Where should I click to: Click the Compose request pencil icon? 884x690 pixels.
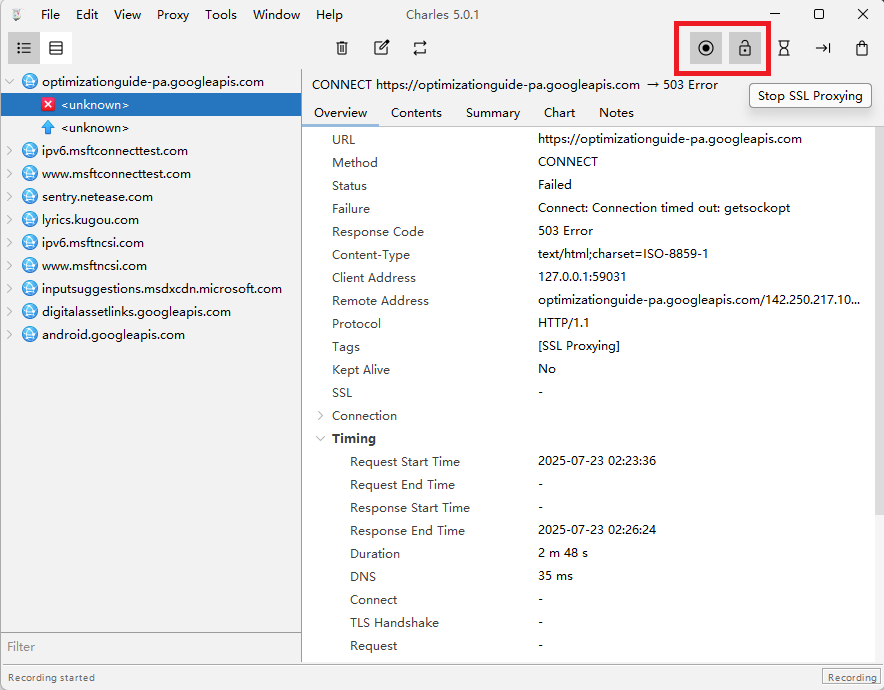point(381,48)
